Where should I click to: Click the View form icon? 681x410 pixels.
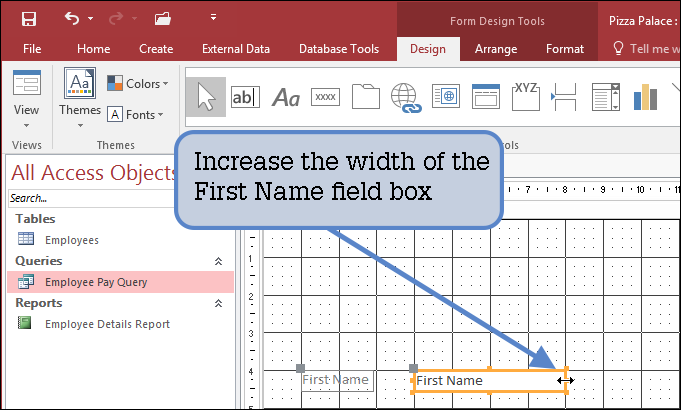click(27, 83)
